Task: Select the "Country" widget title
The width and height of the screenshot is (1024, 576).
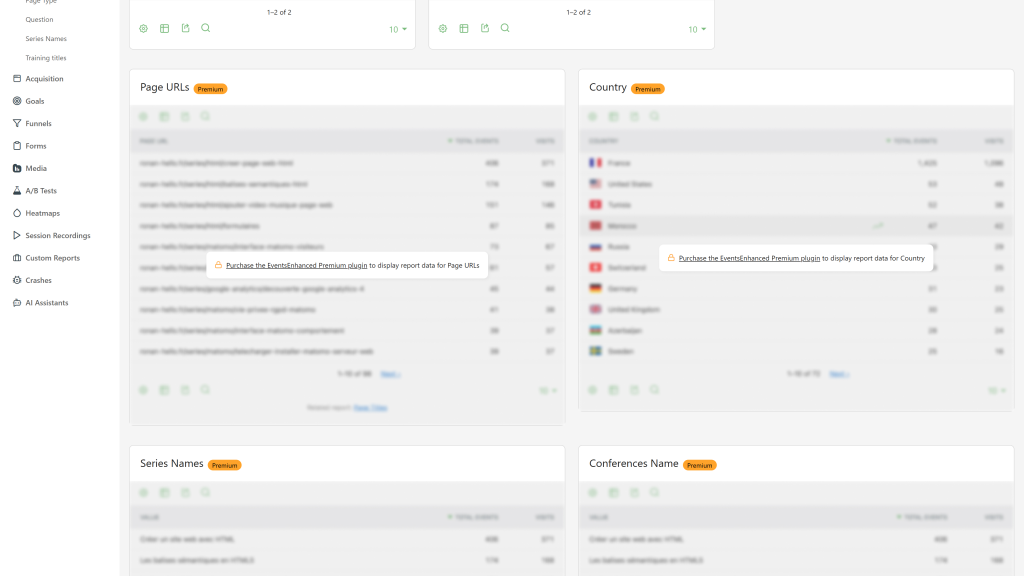Action: pos(608,88)
